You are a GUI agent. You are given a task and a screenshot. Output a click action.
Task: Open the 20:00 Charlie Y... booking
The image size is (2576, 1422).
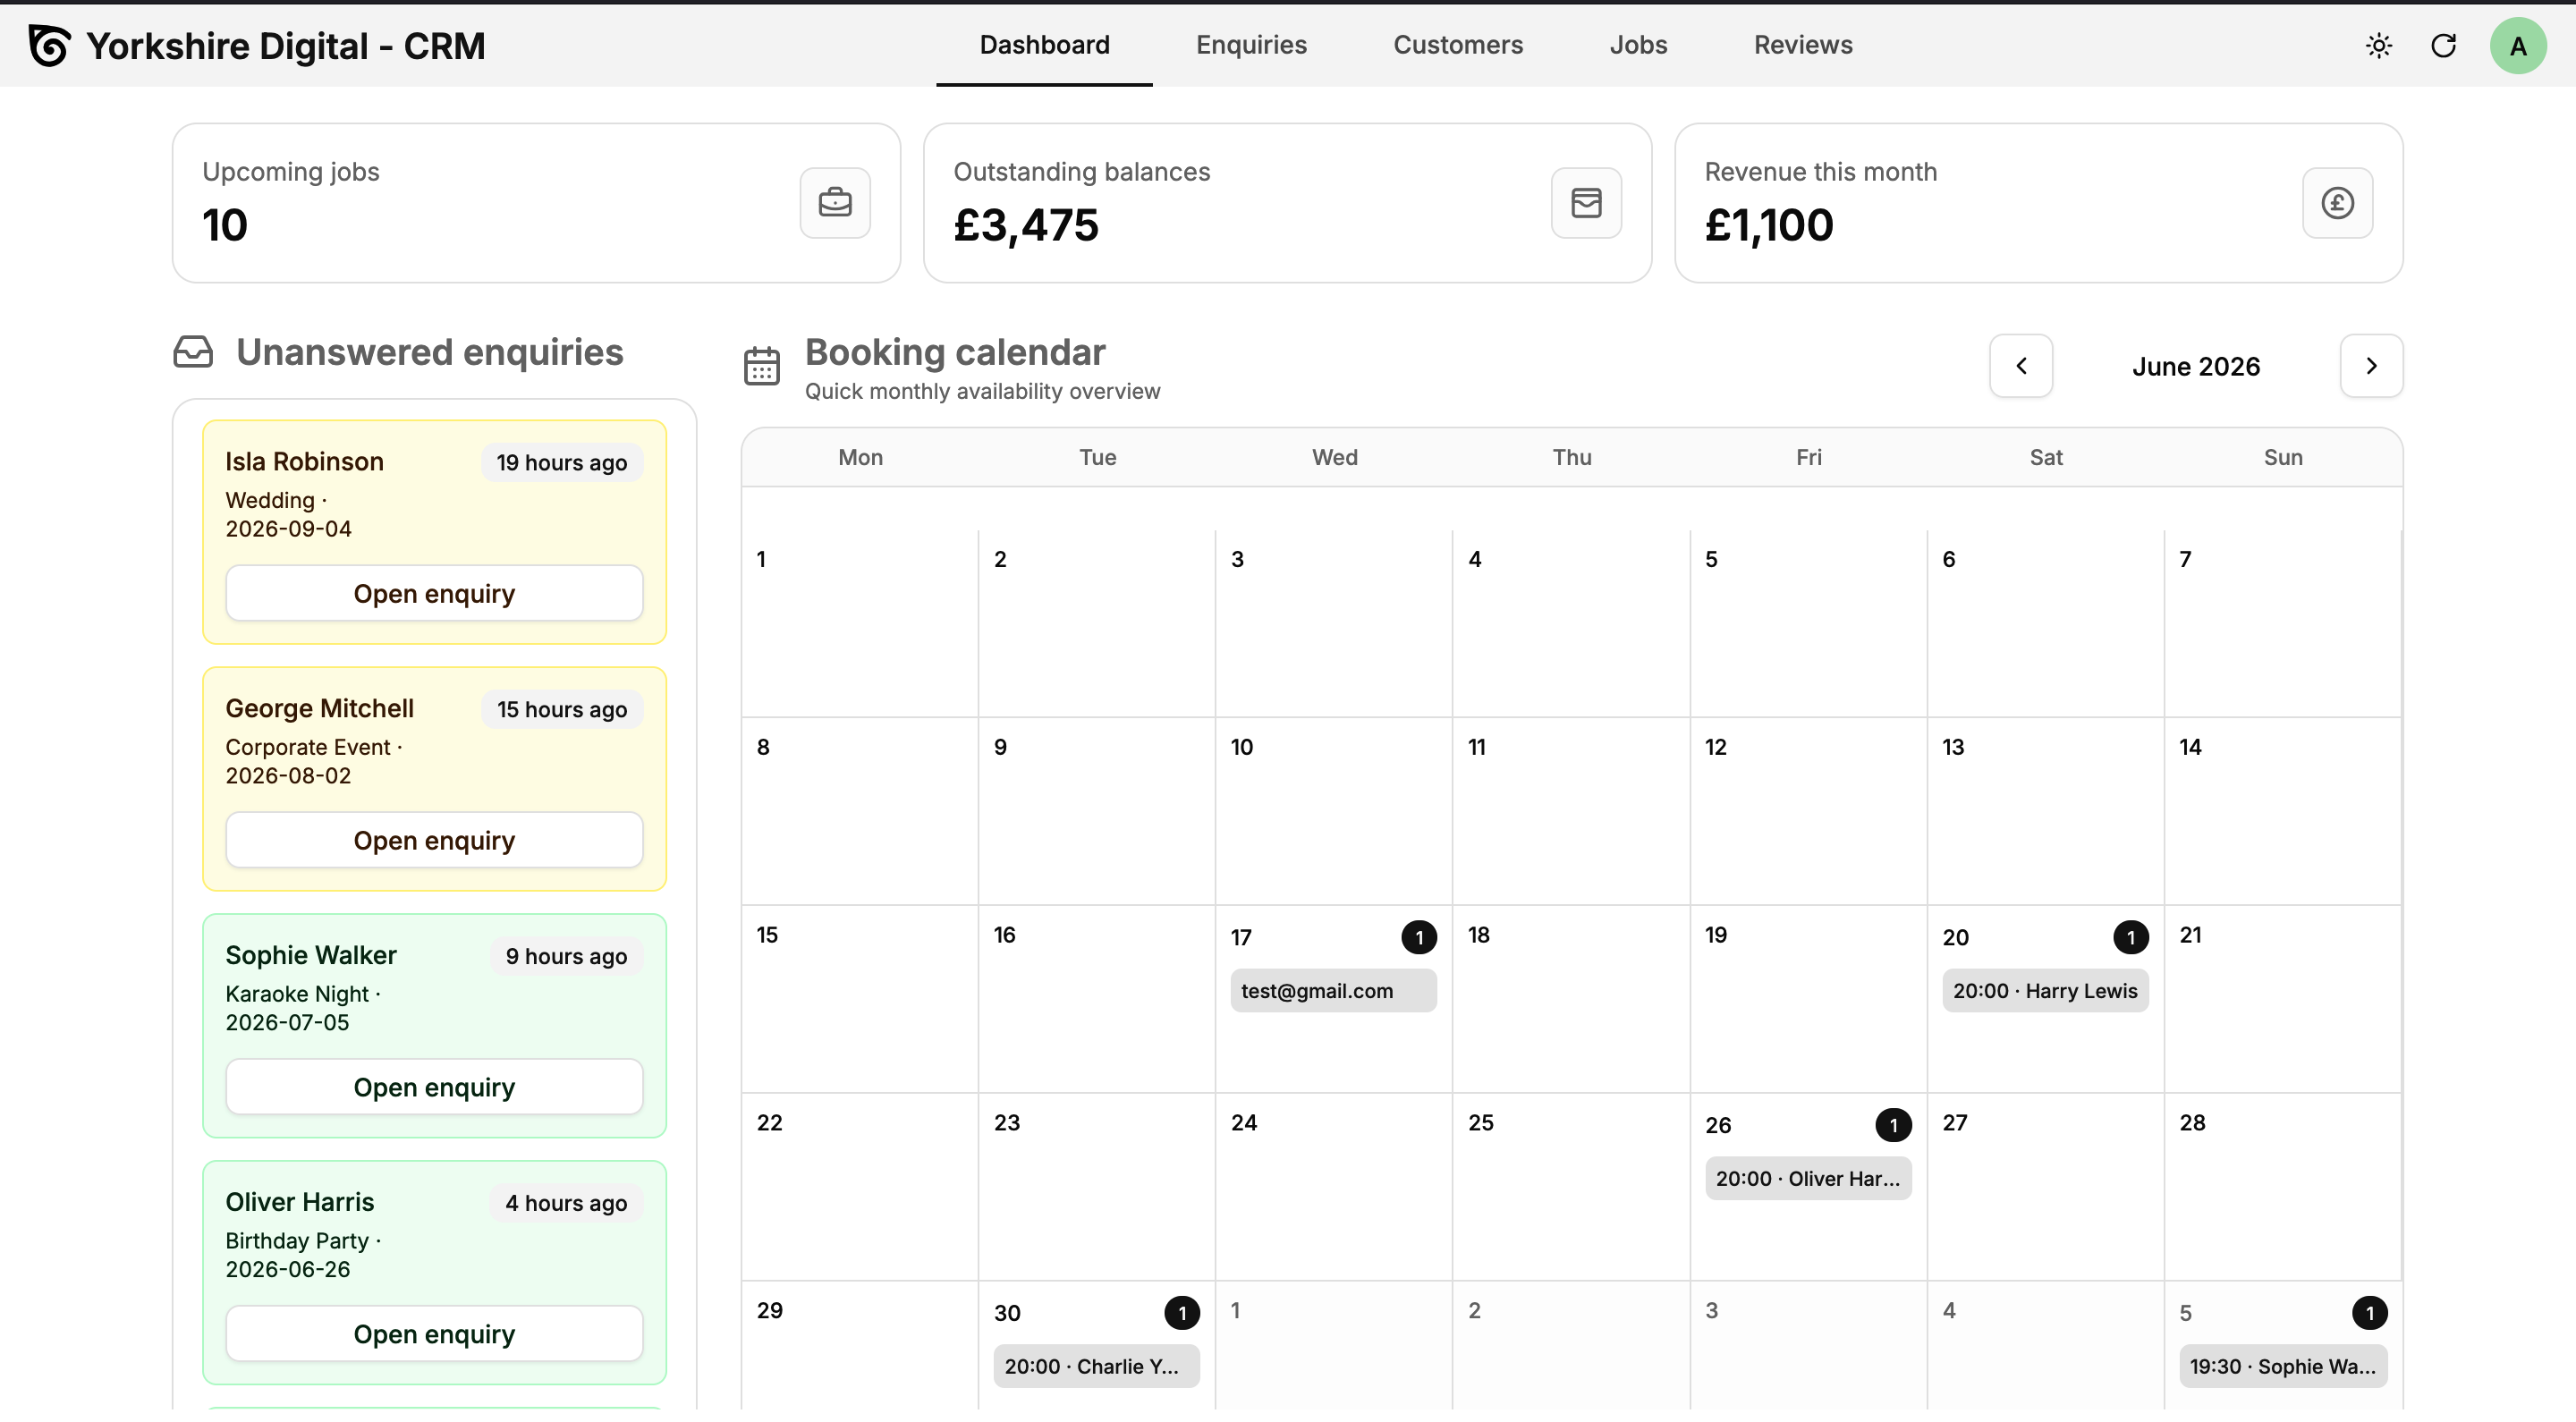1096,1367
